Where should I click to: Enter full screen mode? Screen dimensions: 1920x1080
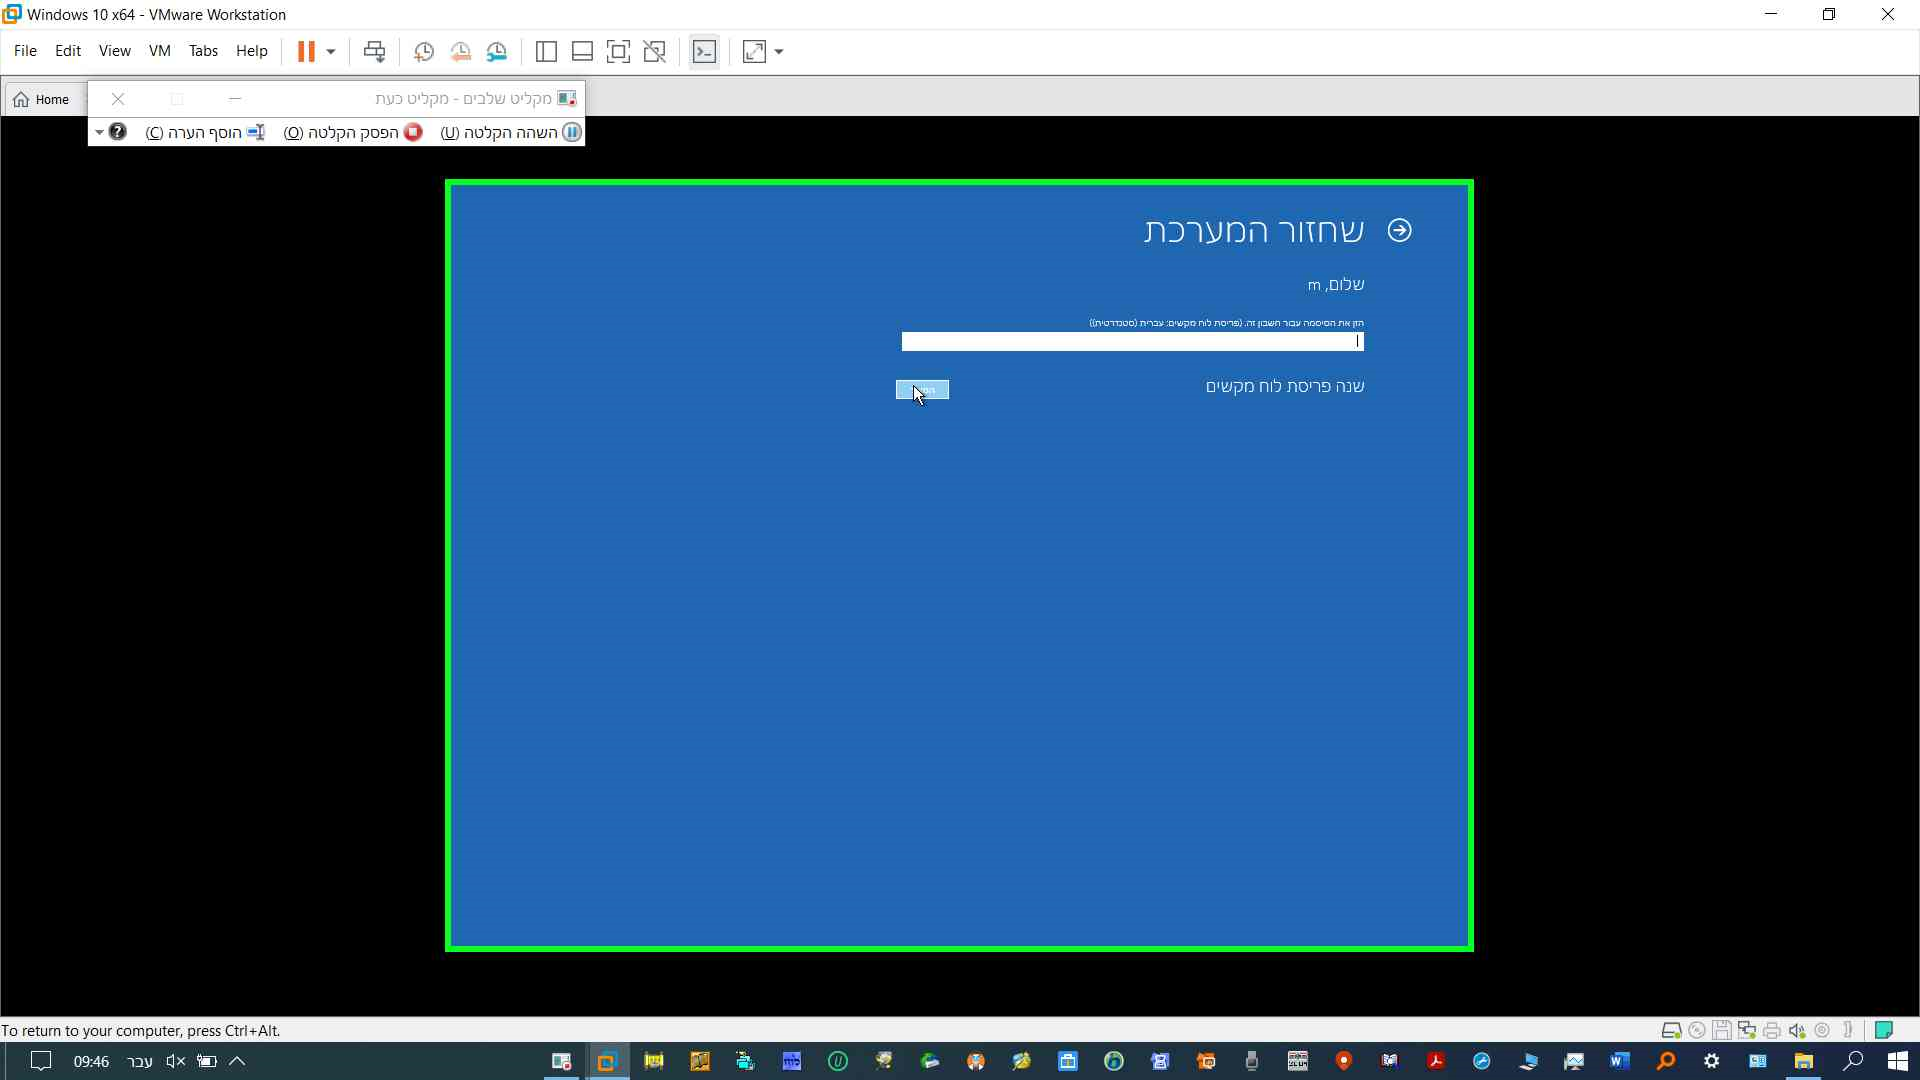(x=618, y=52)
